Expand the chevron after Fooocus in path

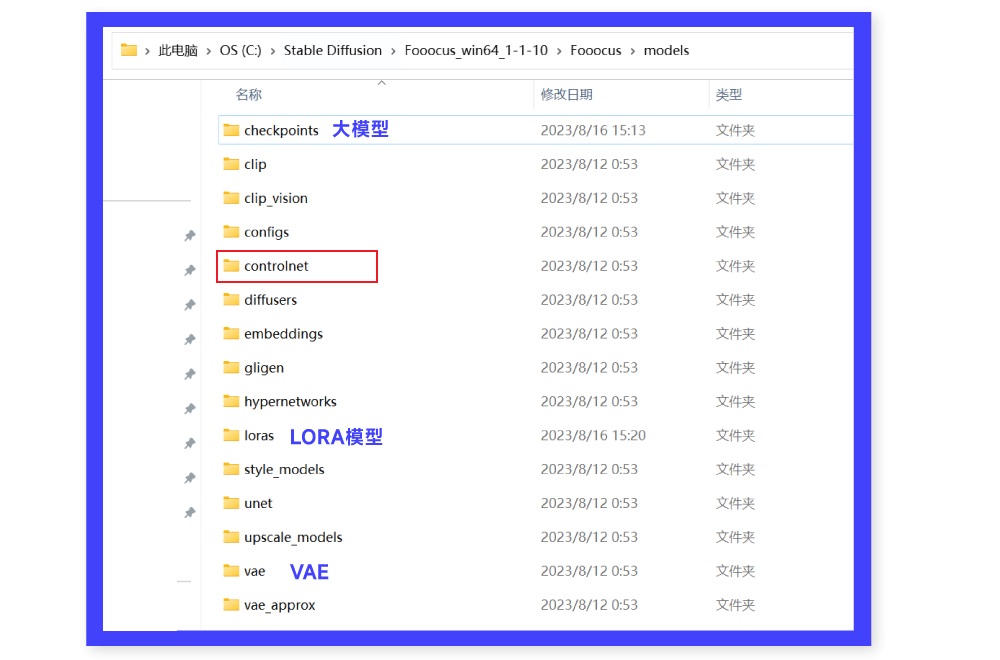pyautogui.click(x=632, y=51)
